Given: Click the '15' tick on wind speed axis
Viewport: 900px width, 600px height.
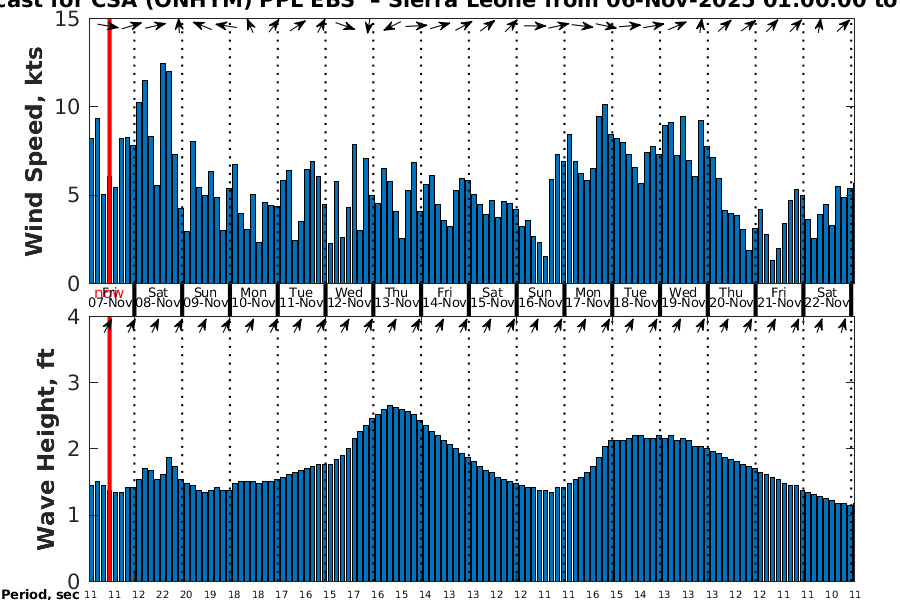Looking at the screenshot, I should coord(70,19).
